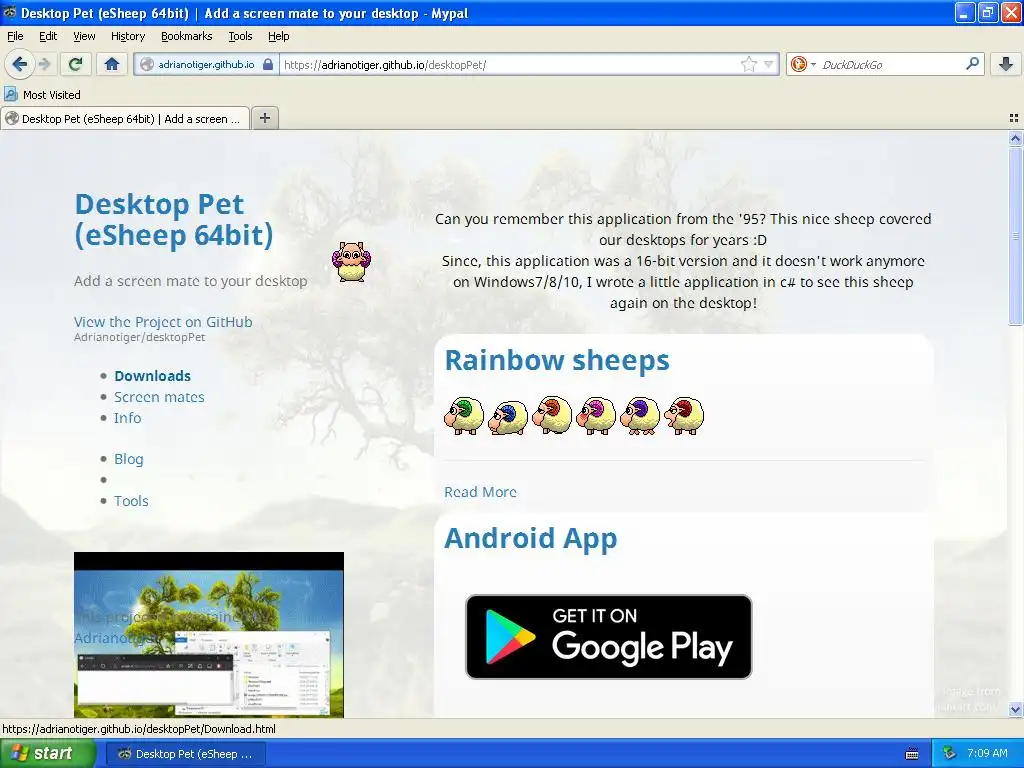Image resolution: width=1024 pixels, height=768 pixels.
Task: Open the Downloads sidebar link
Action: point(152,376)
